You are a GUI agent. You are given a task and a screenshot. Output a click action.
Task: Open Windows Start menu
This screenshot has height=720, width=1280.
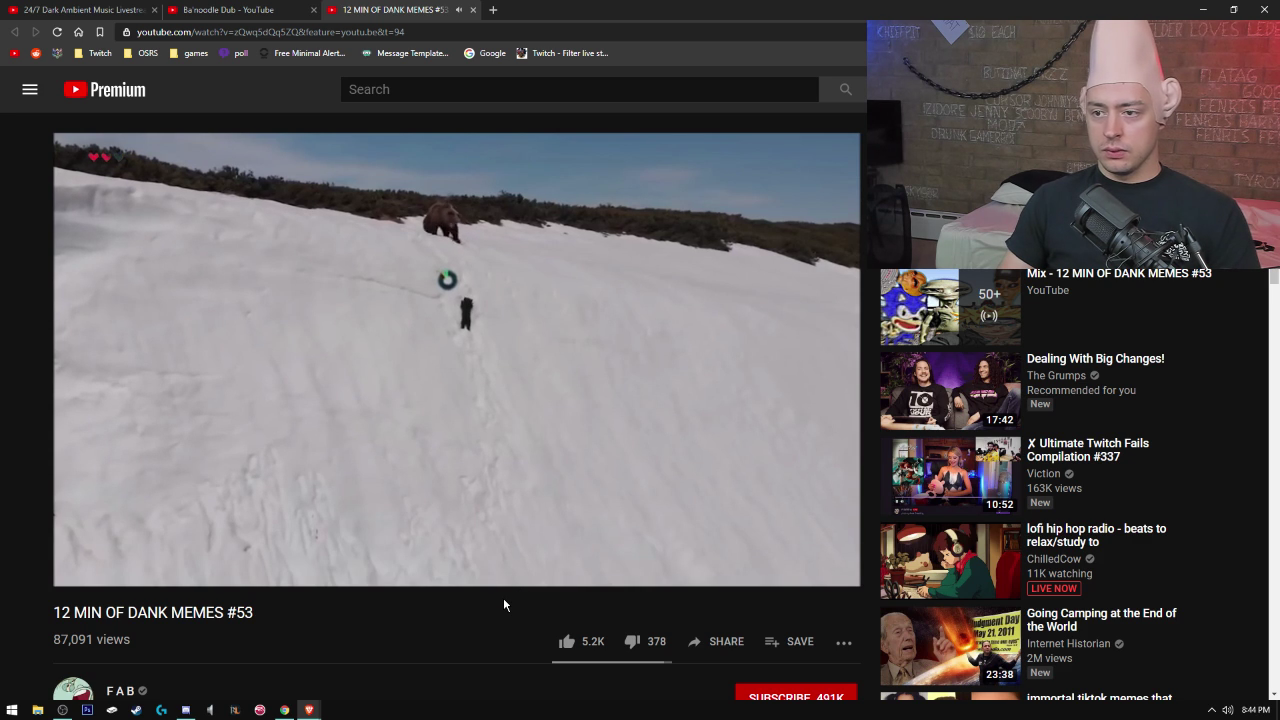point(12,710)
